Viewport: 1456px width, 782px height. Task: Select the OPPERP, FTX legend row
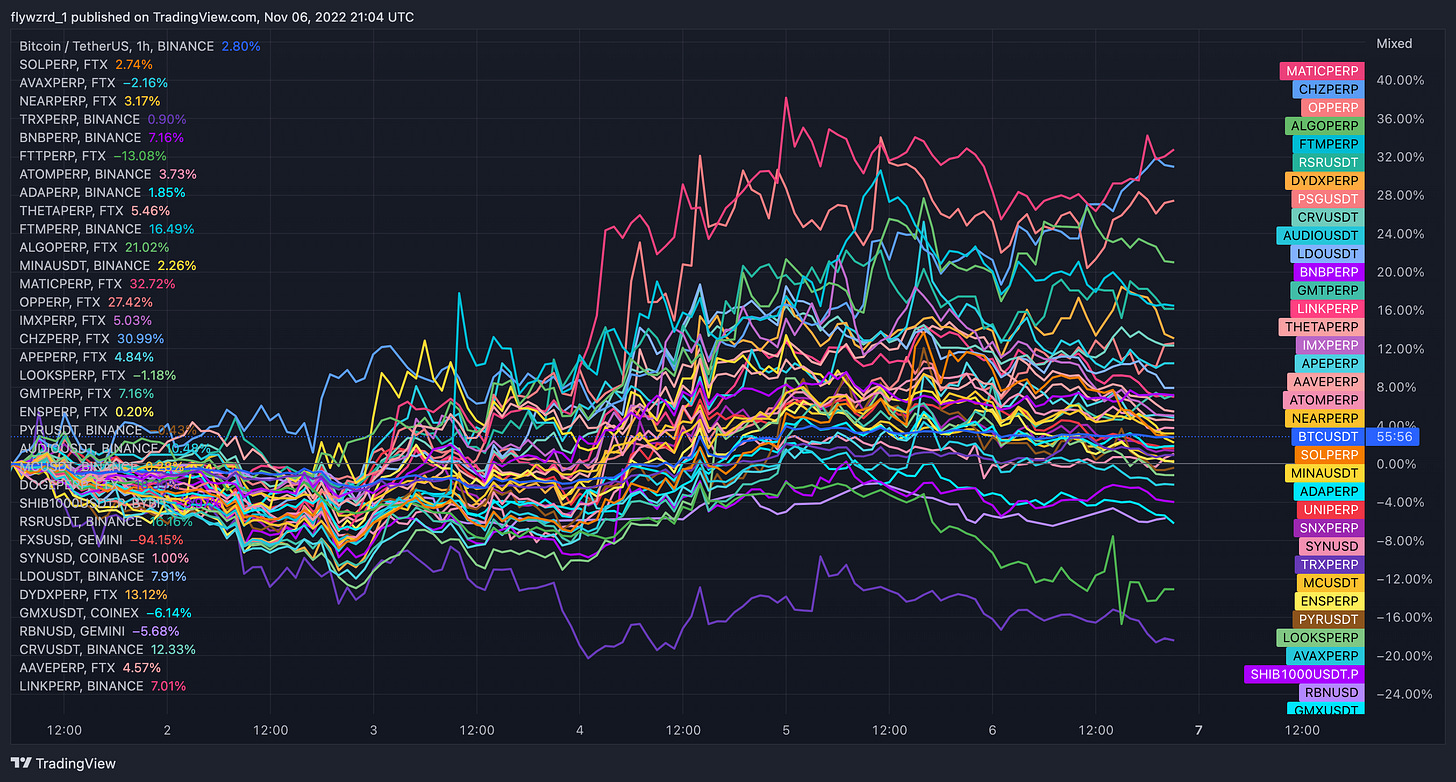click(86, 302)
